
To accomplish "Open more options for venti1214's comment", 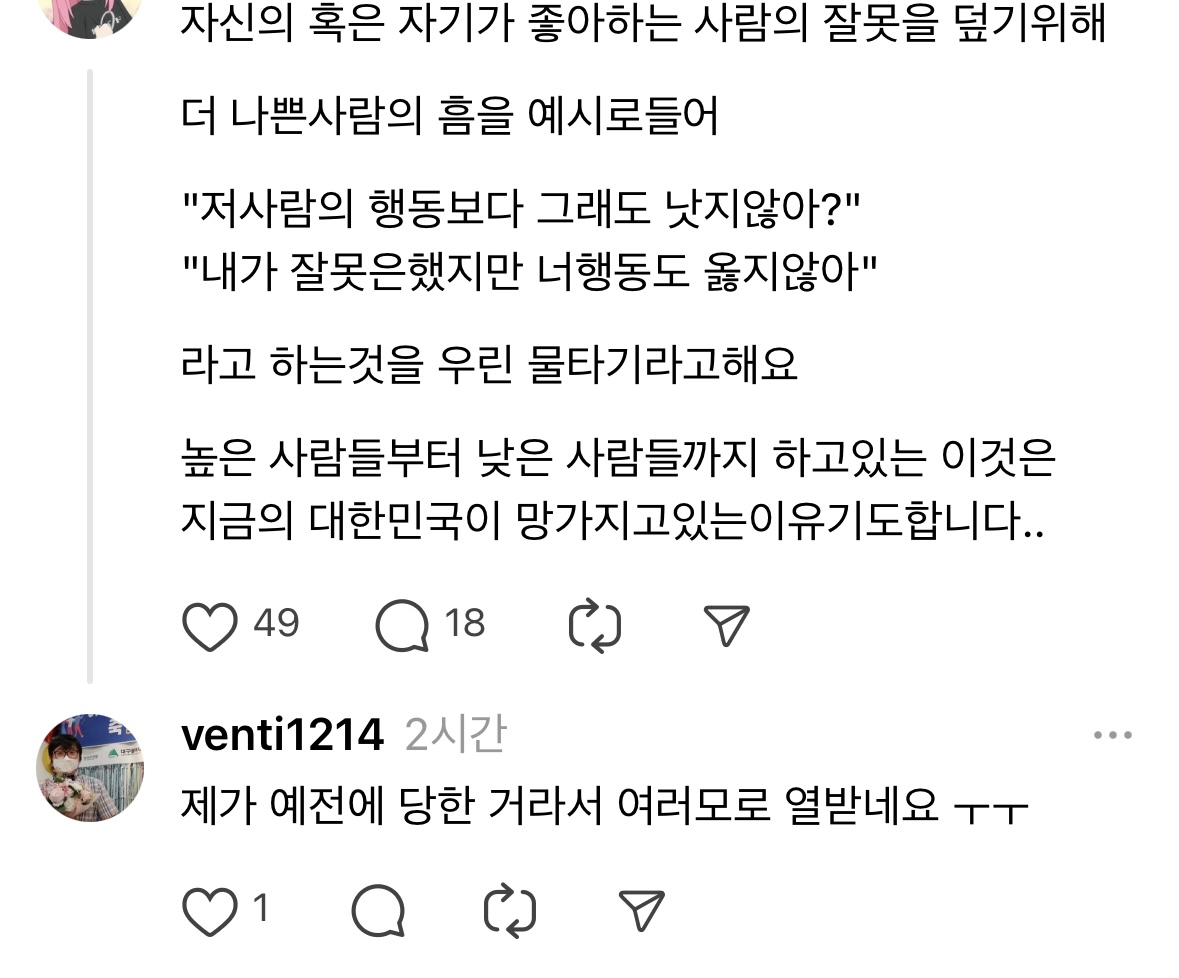I will [x=1113, y=735].
